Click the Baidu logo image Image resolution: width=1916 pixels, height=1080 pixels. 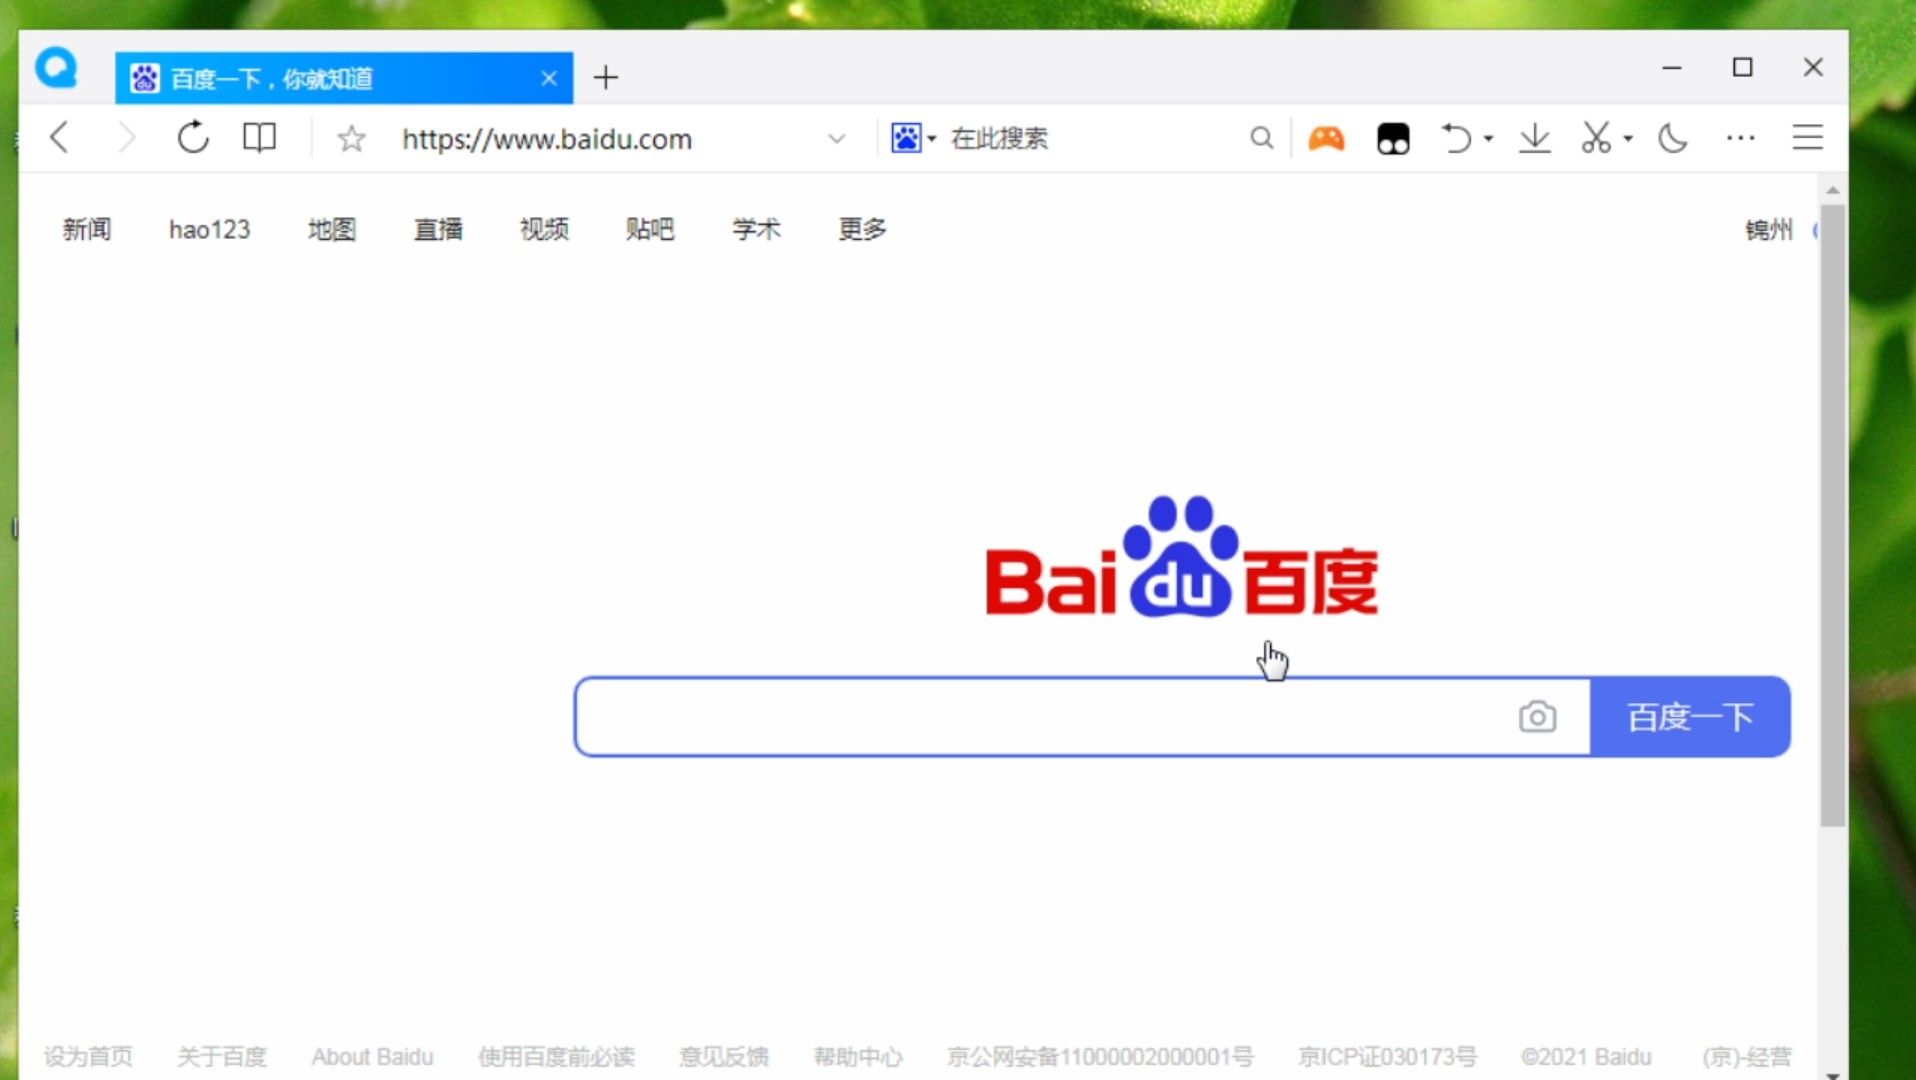click(1182, 556)
